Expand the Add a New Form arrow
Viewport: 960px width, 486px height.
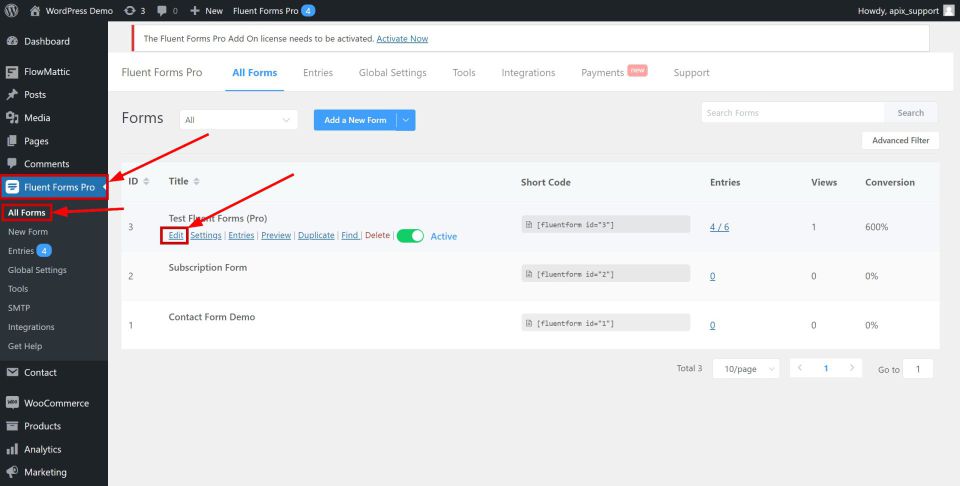[406, 120]
